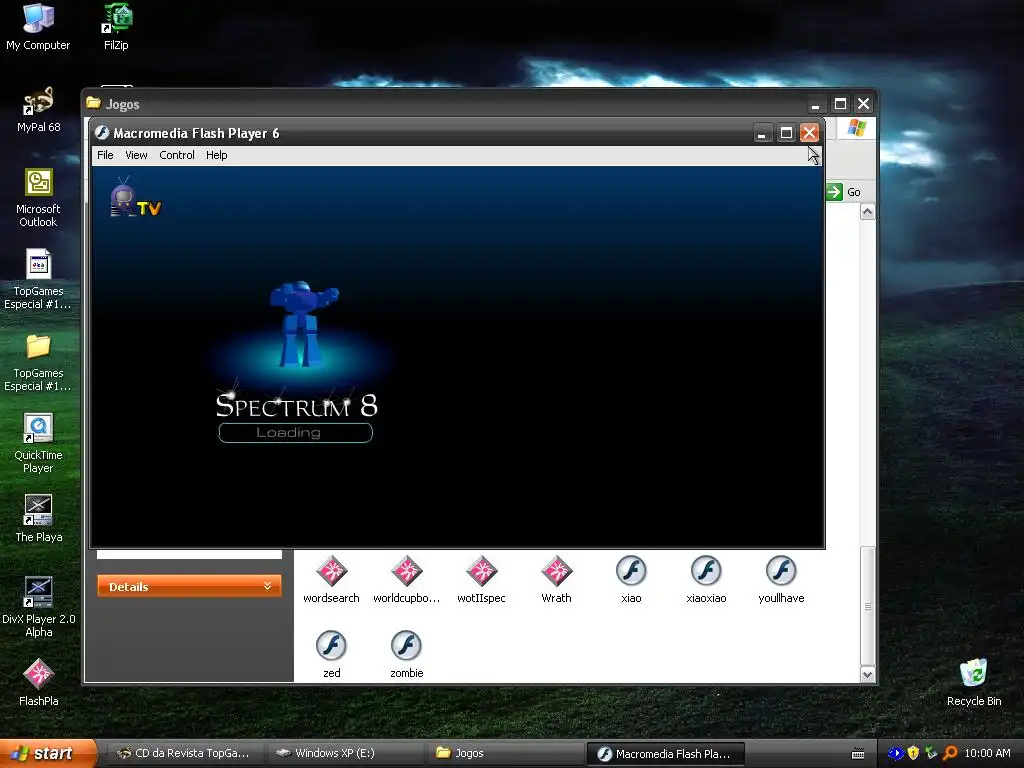Click the Windows flag logo in Jogos
Image resolution: width=1024 pixels, height=768 pixels.
click(x=857, y=128)
